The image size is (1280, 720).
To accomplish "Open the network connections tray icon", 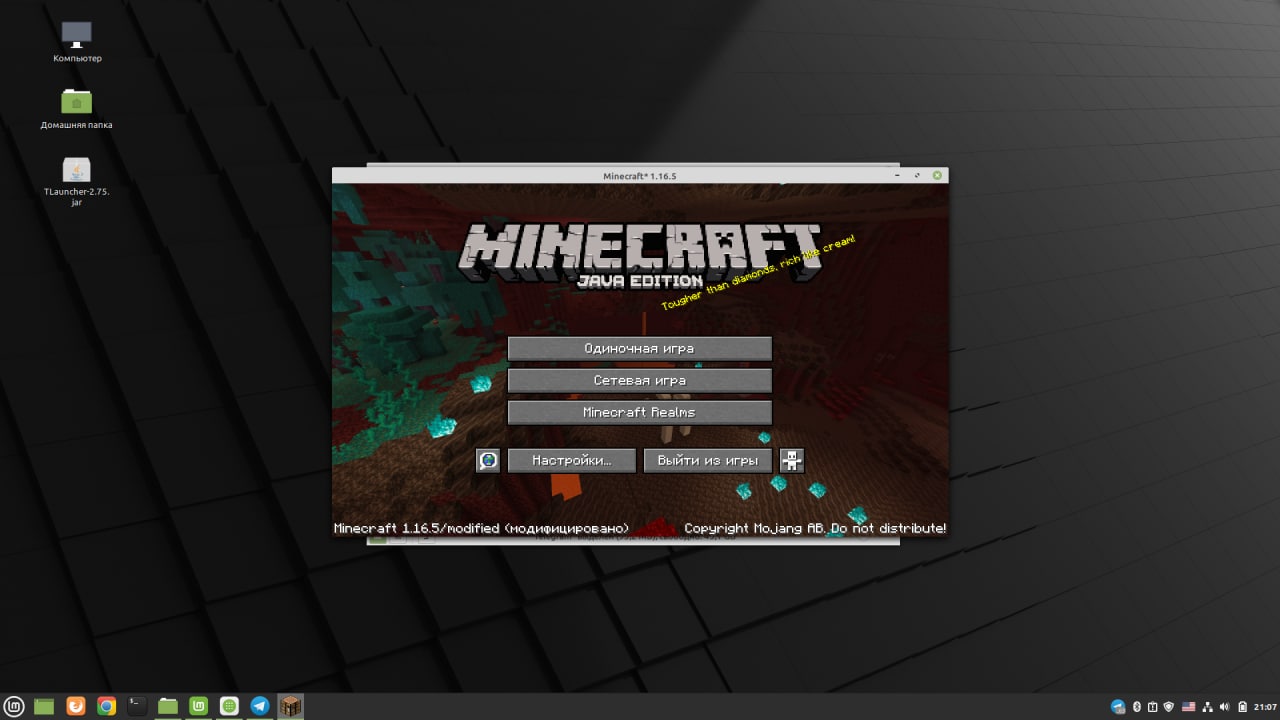I will pyautogui.click(x=1207, y=707).
